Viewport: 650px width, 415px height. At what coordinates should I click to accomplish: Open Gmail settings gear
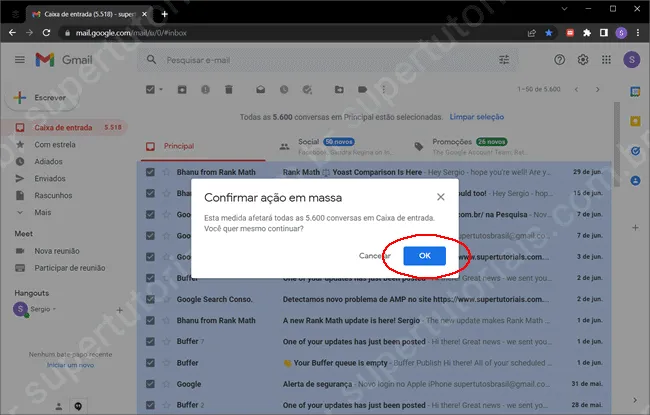point(583,60)
